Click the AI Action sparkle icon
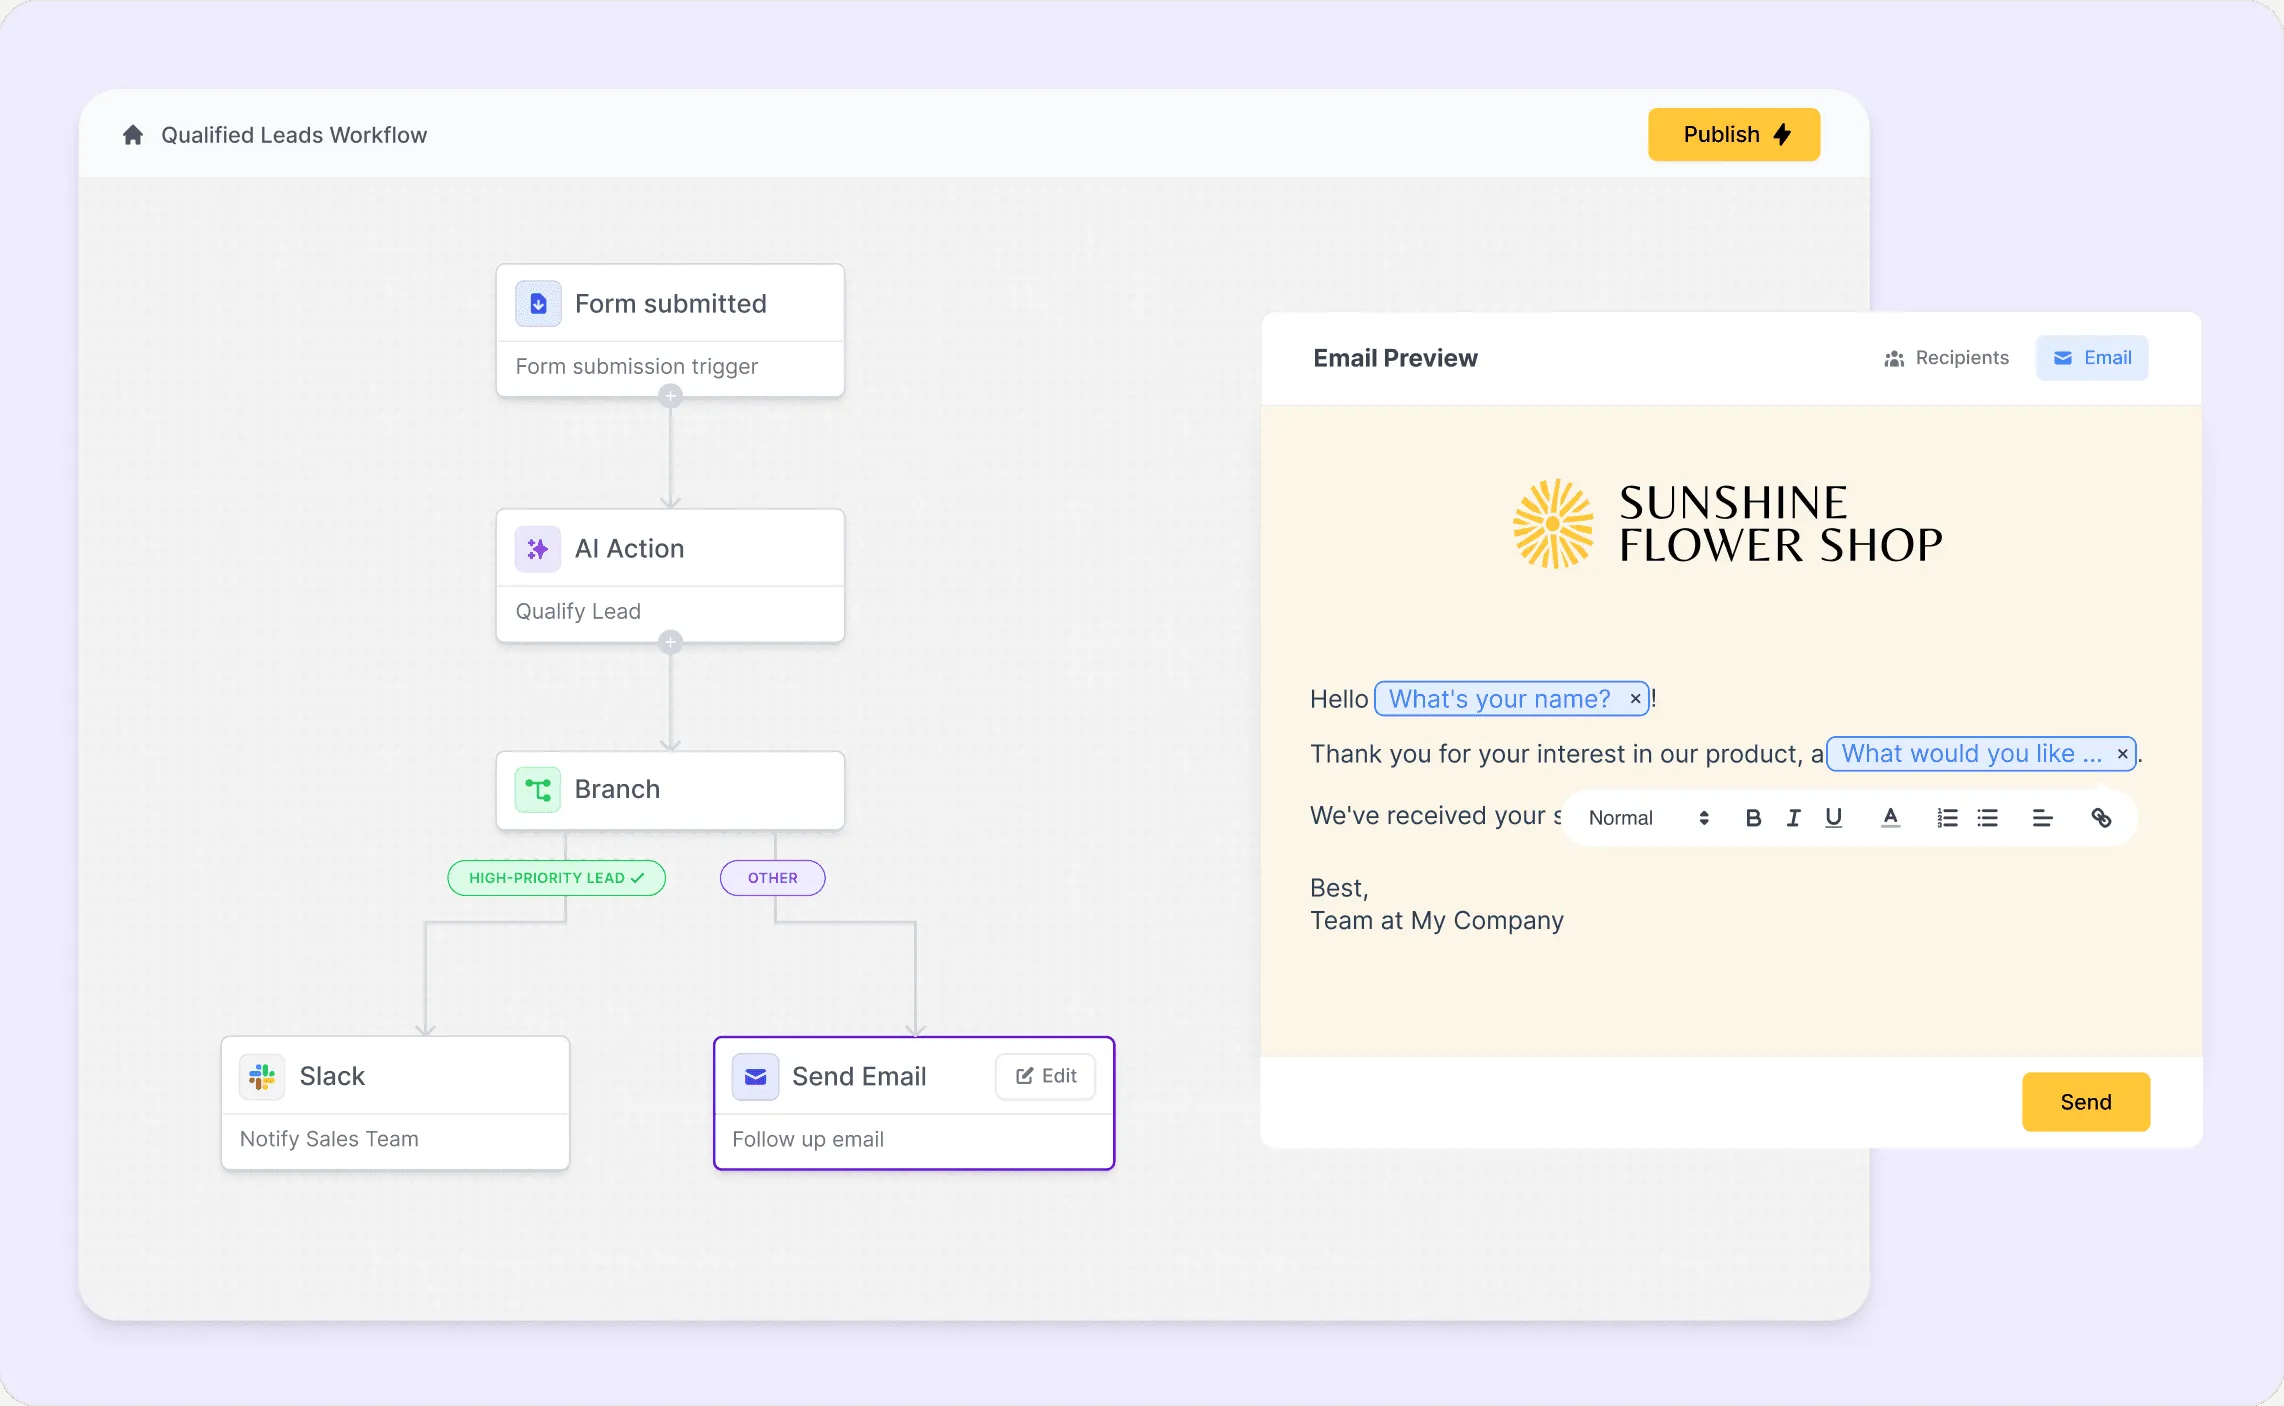 538,549
